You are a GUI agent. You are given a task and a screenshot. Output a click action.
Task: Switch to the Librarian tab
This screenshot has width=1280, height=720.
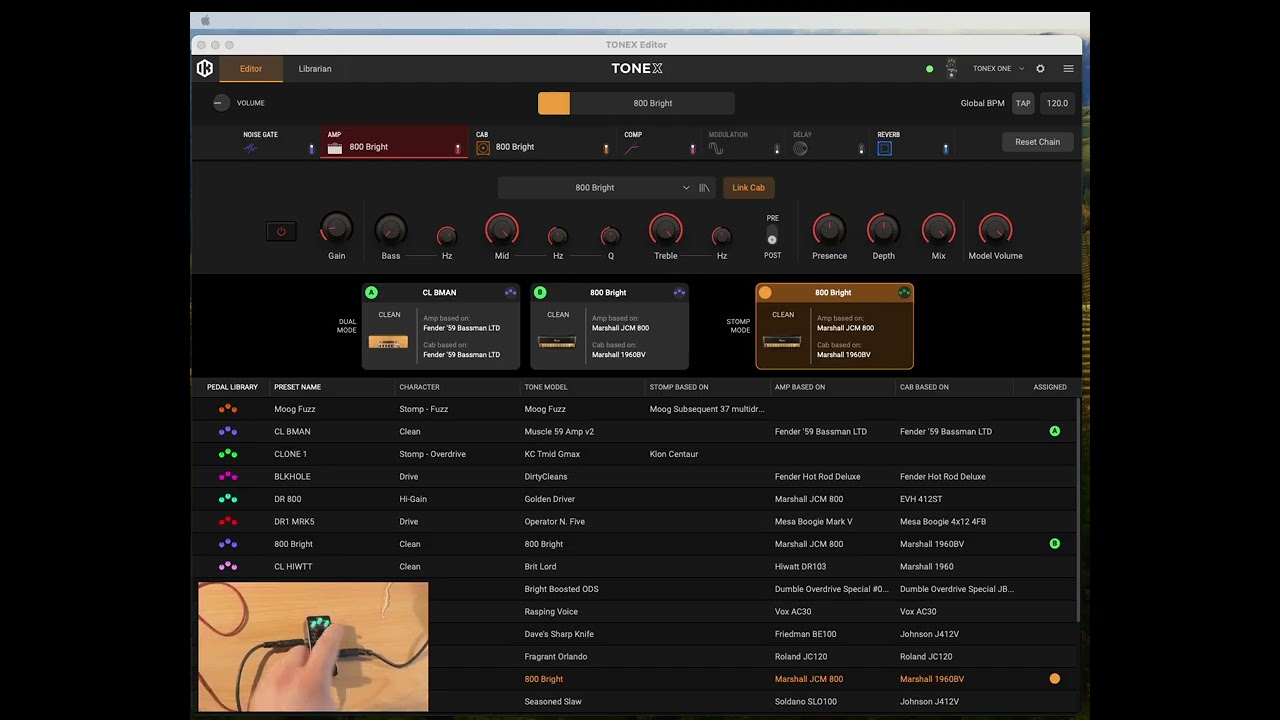pyautogui.click(x=315, y=69)
